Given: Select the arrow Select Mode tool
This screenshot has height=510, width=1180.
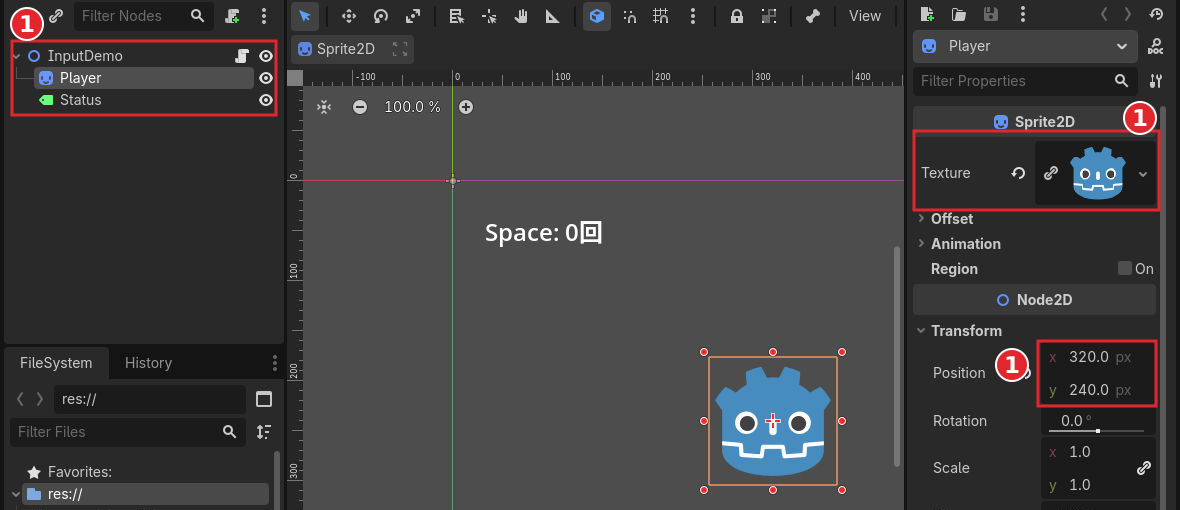Looking at the screenshot, I should (x=305, y=16).
